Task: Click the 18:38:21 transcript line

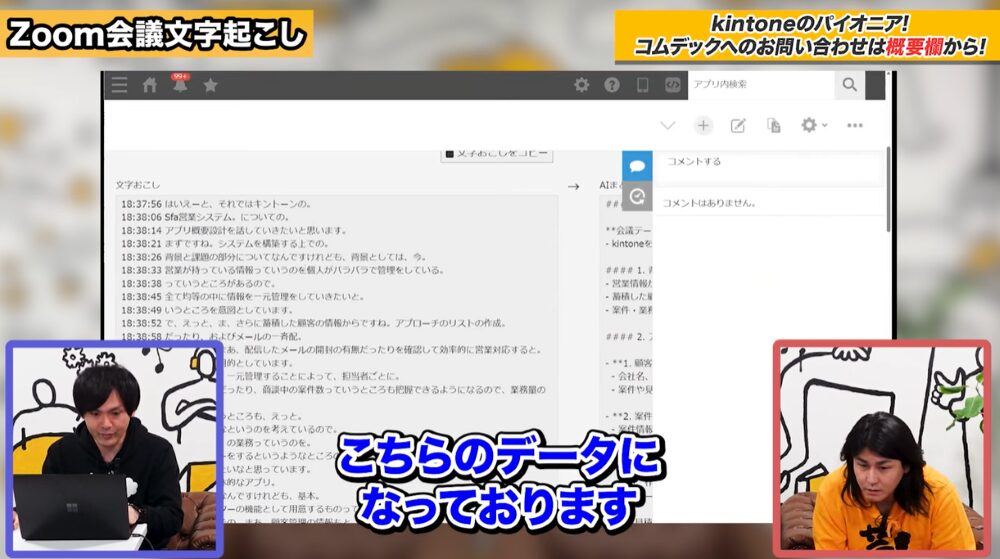Action: 226,244
